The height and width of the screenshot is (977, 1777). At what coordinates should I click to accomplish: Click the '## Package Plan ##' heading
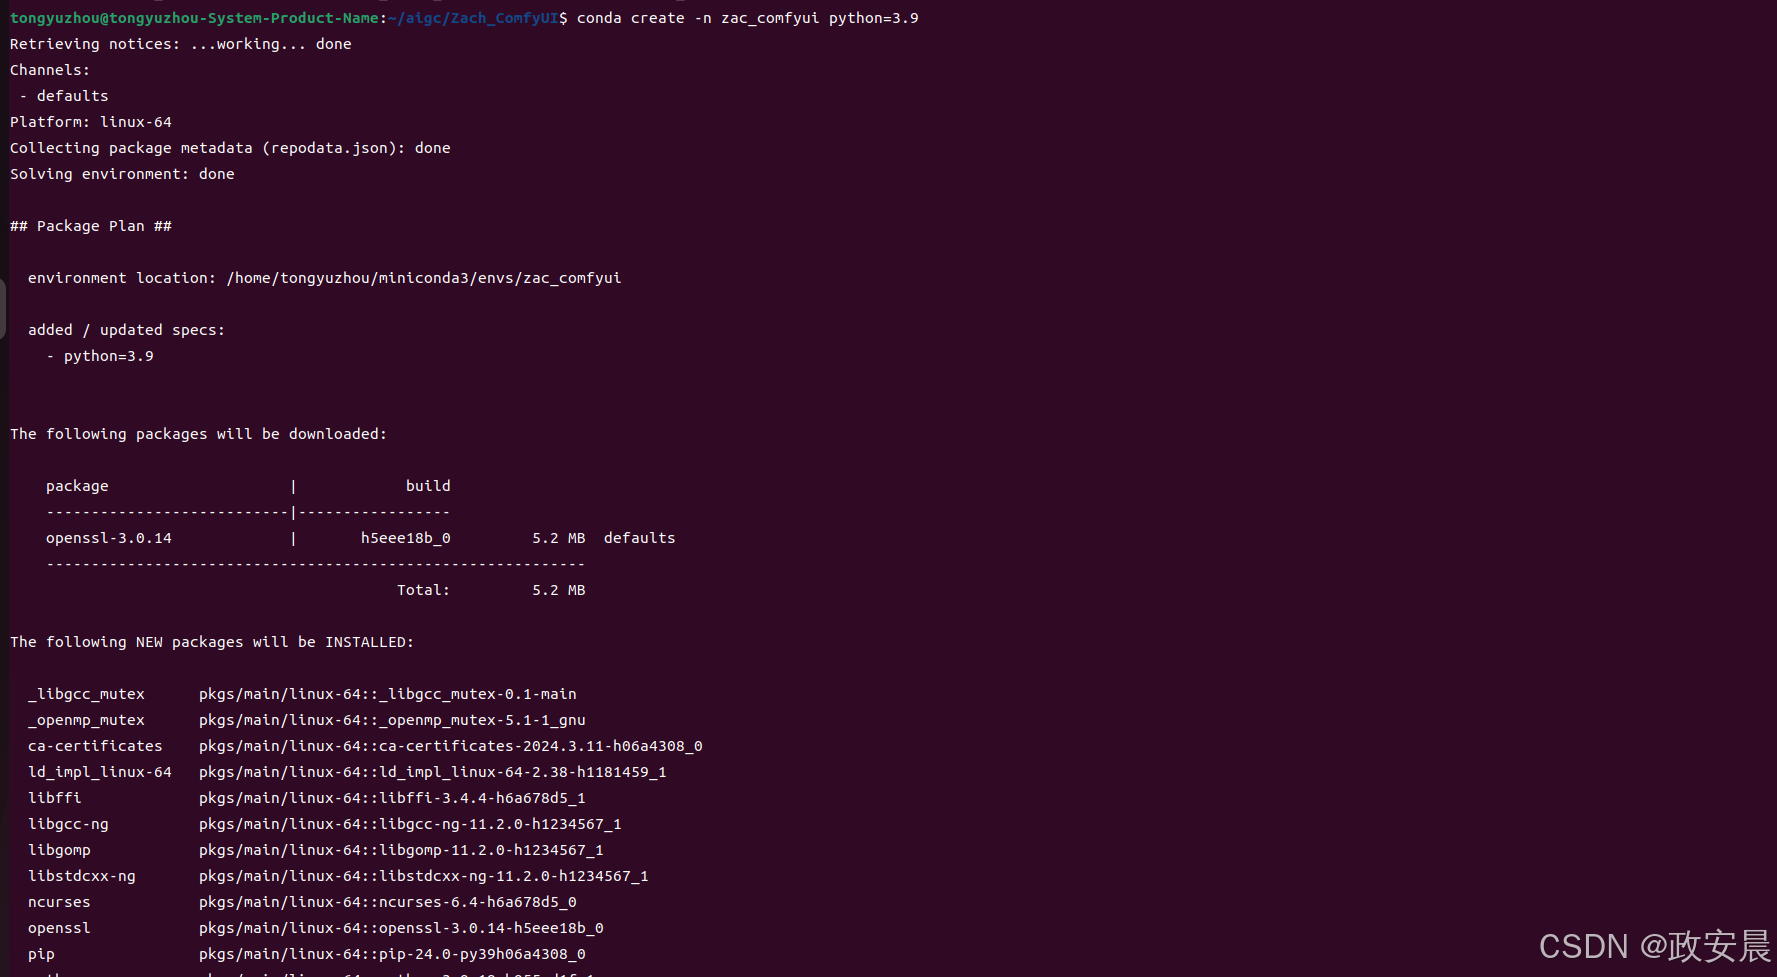pos(91,226)
